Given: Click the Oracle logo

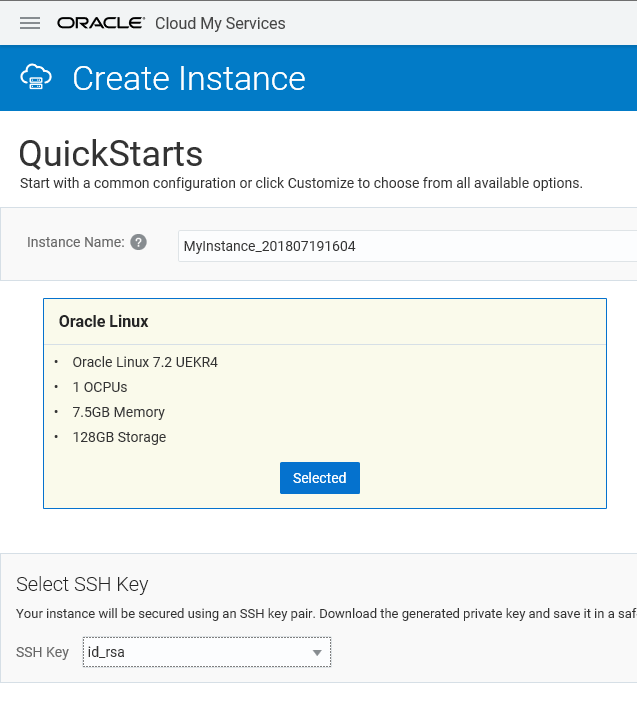Looking at the screenshot, I should click(101, 23).
